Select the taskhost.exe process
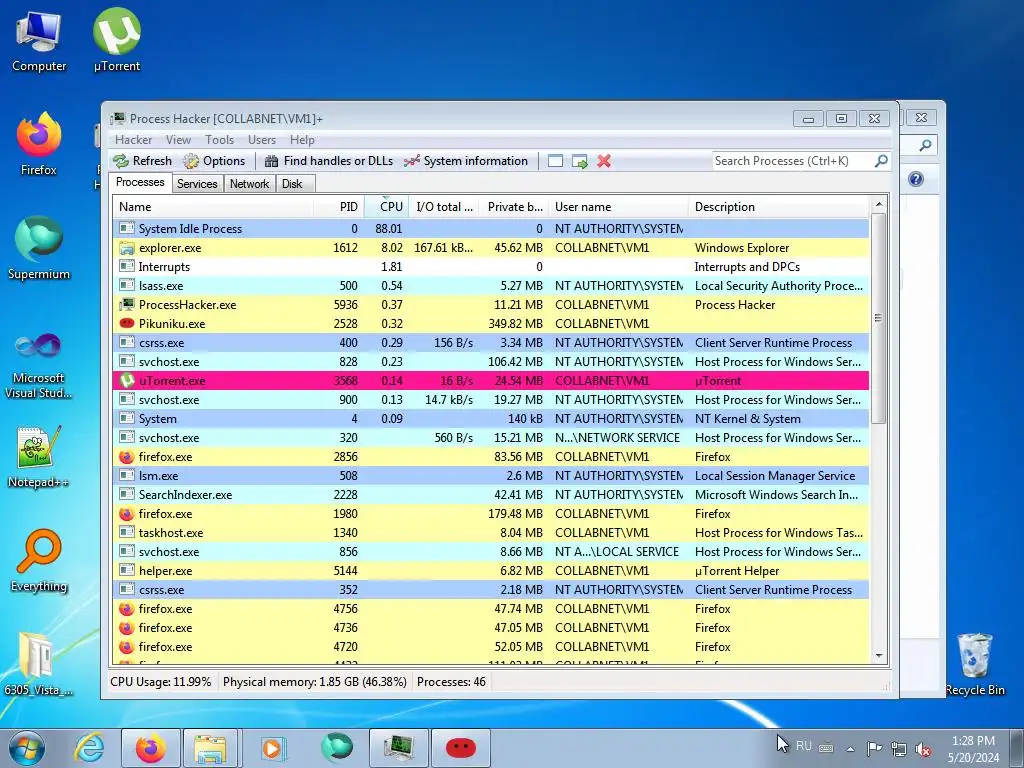 point(491,533)
